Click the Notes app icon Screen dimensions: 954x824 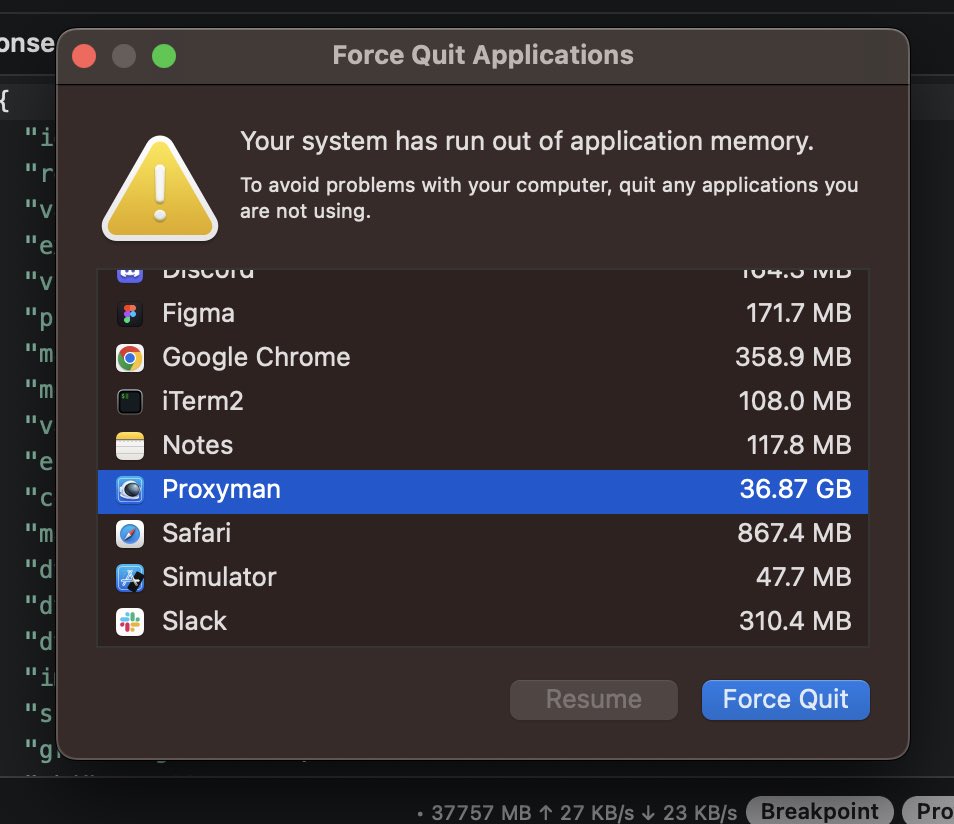point(130,445)
